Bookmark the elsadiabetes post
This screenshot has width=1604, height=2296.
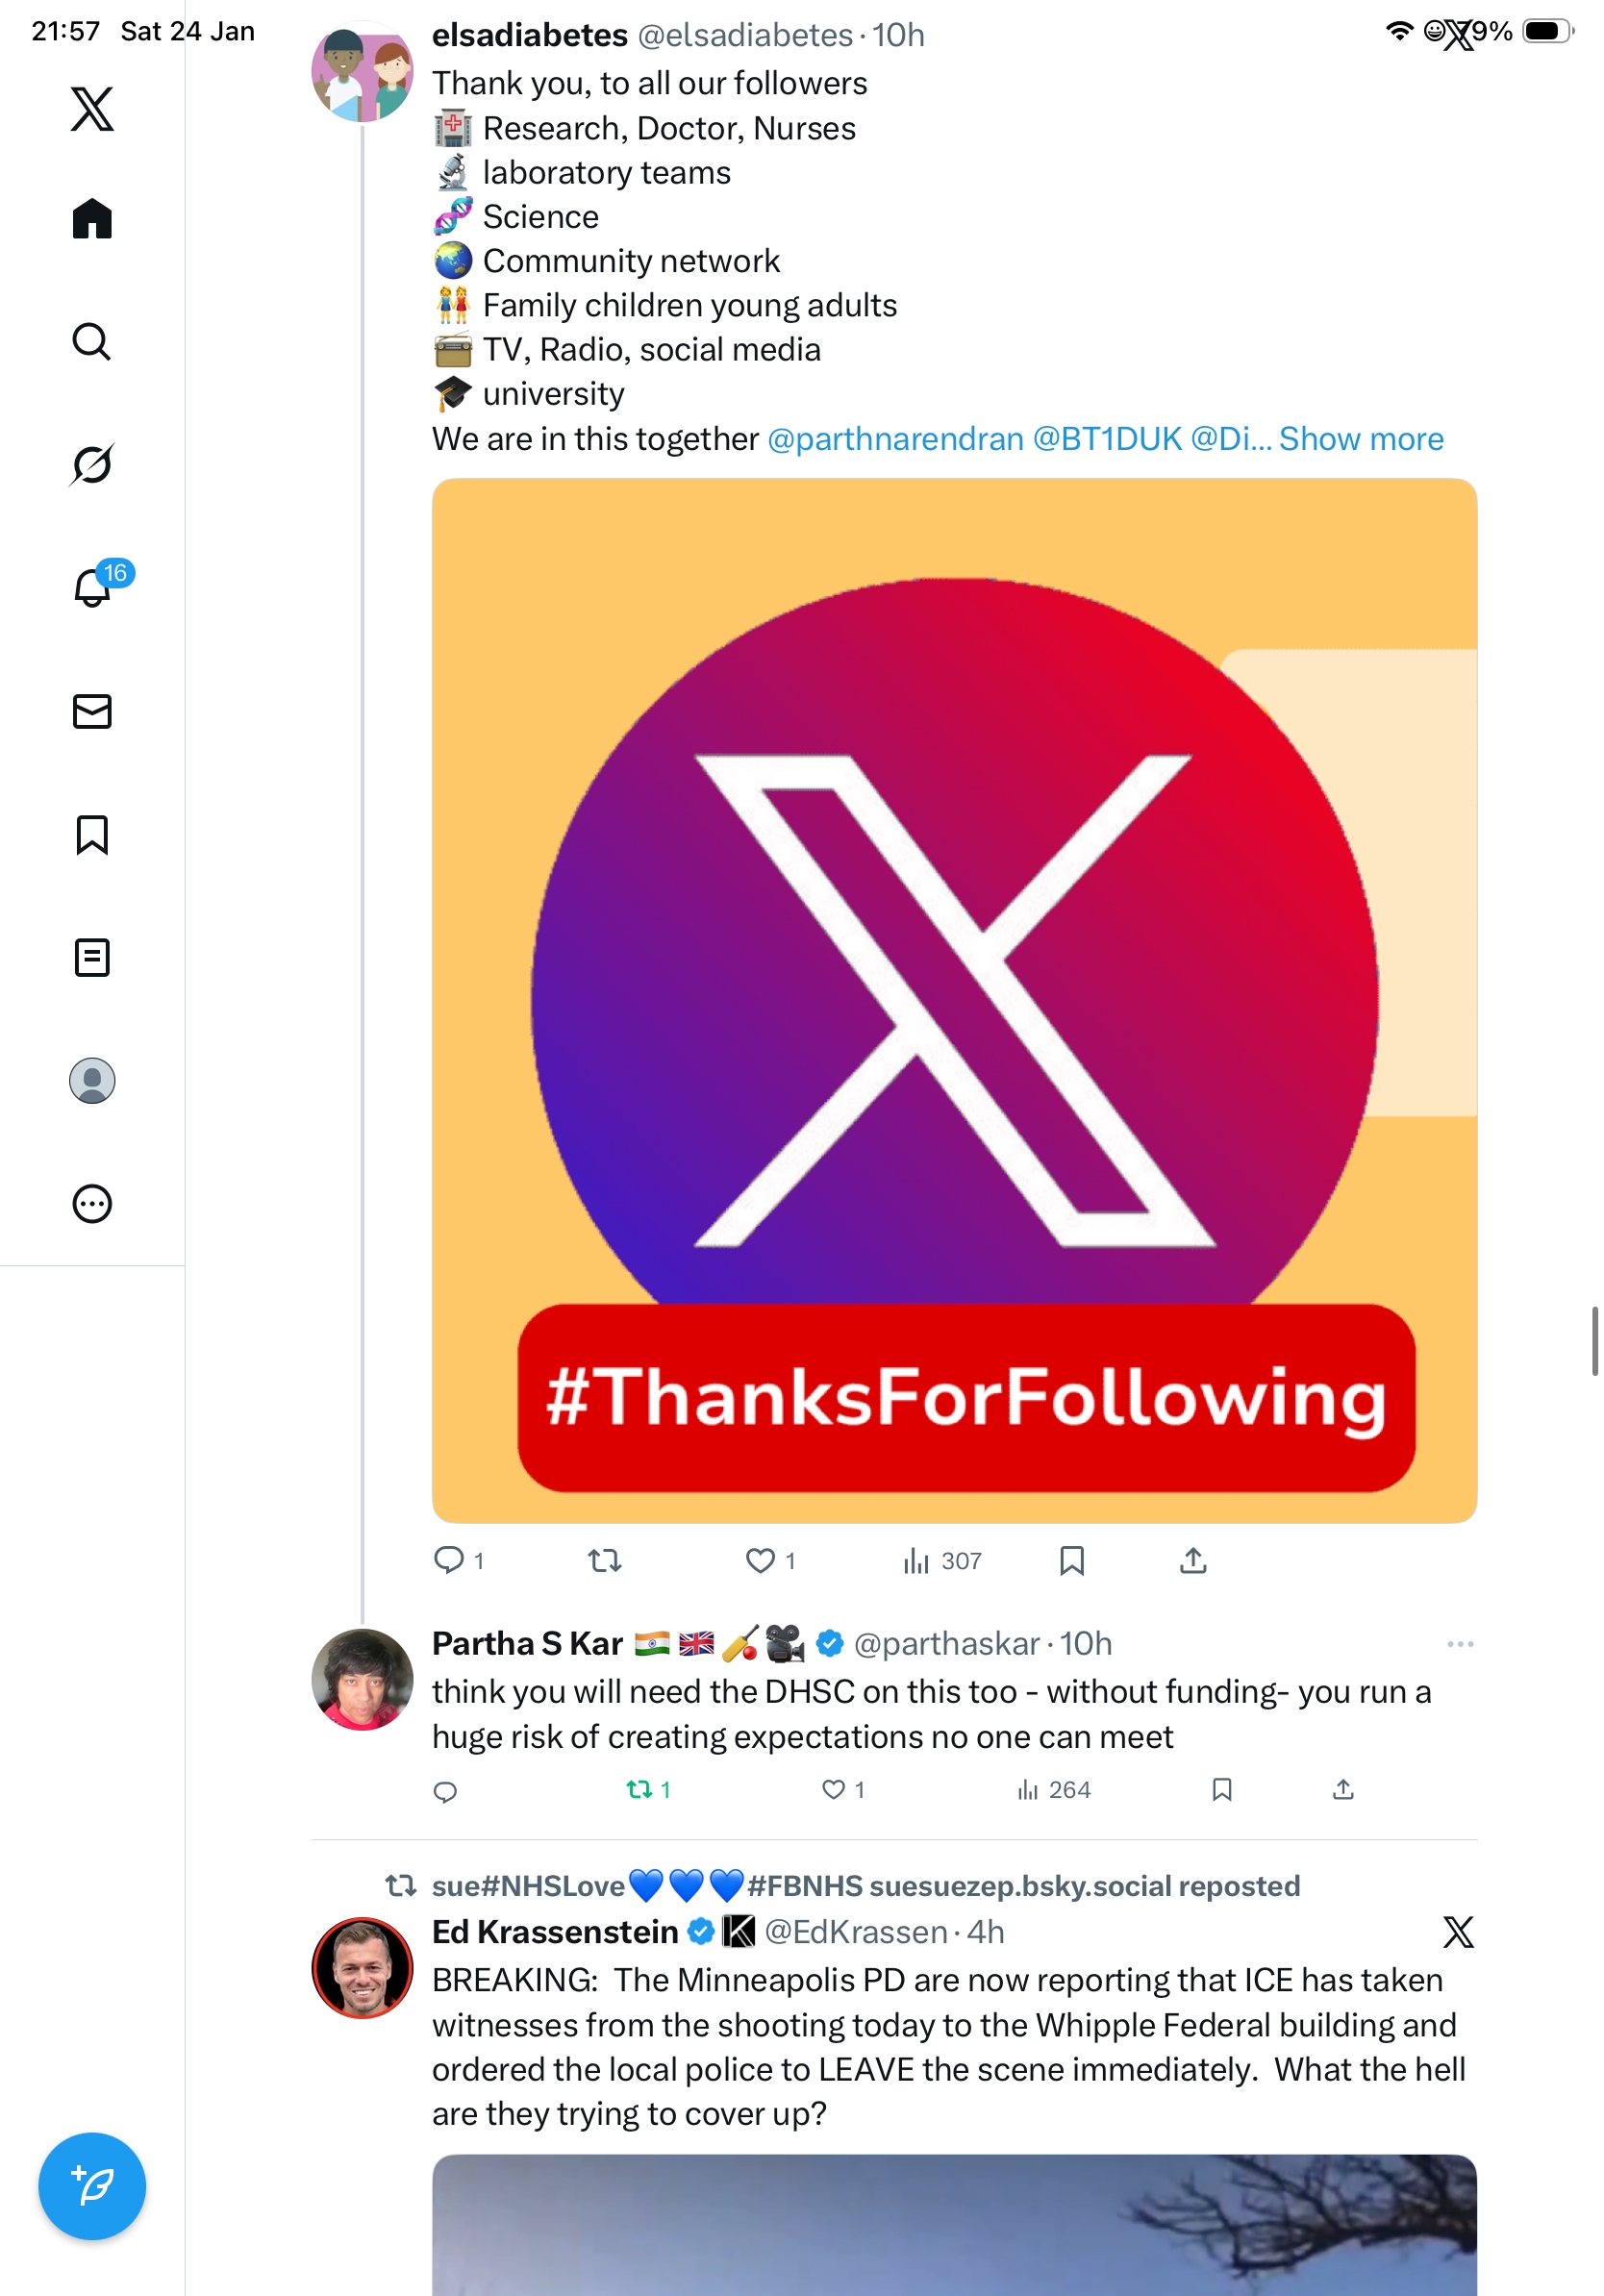coord(1072,1560)
